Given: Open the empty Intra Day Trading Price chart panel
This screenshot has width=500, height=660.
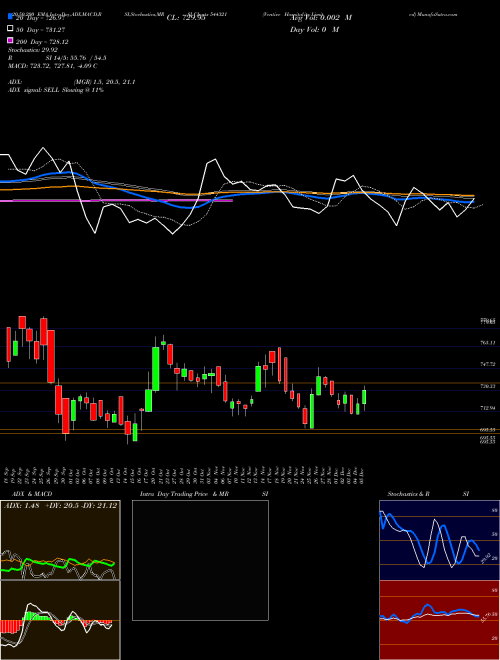Looking at the screenshot, I should point(200,560).
